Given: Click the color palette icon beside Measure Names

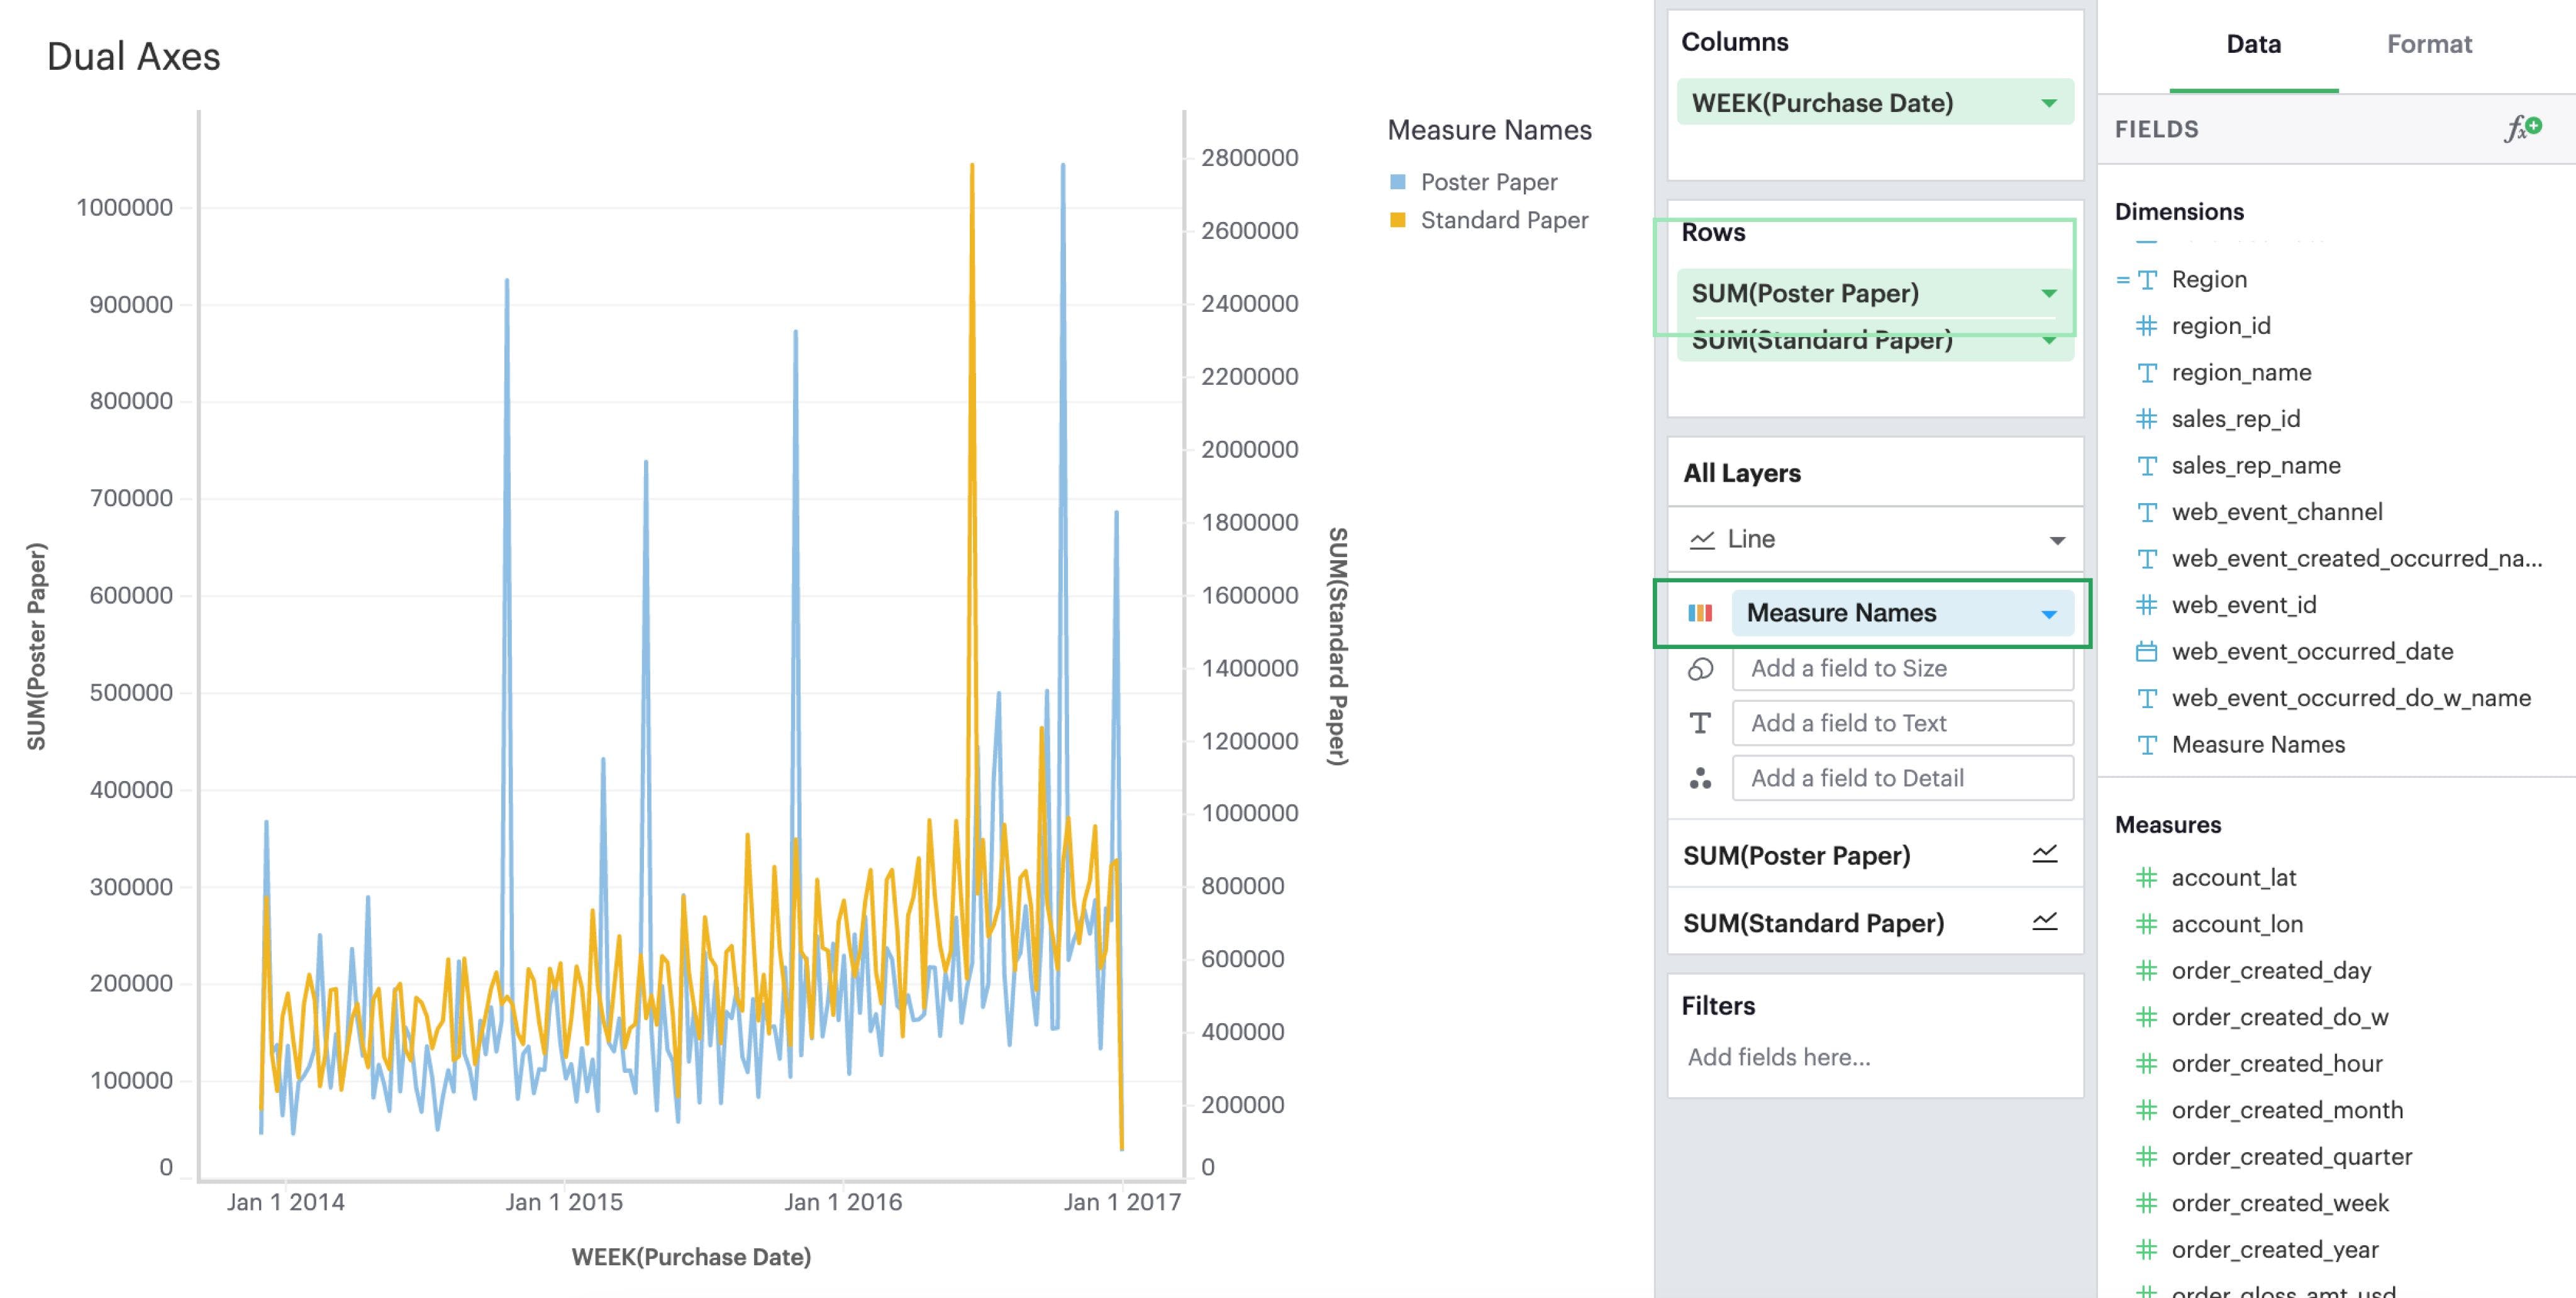Looking at the screenshot, I should coord(1700,613).
